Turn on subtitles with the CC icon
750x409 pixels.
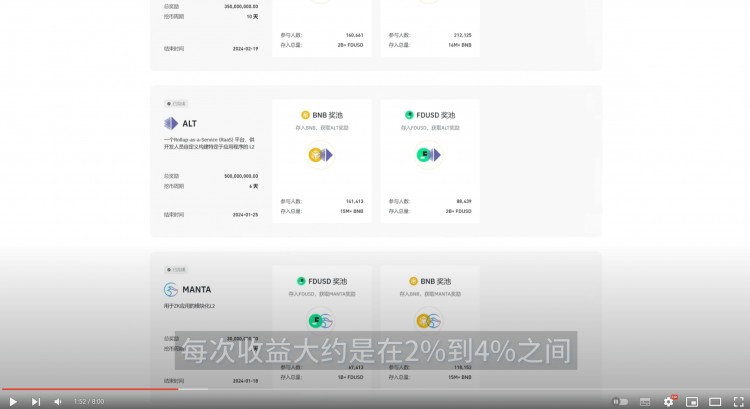[645, 402]
